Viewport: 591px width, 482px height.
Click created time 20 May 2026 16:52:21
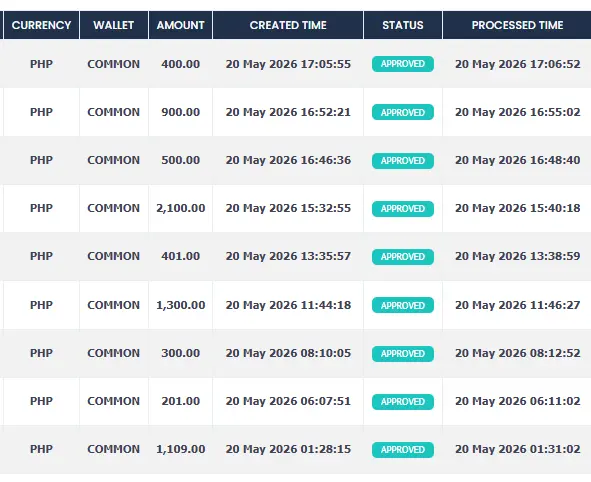288,112
